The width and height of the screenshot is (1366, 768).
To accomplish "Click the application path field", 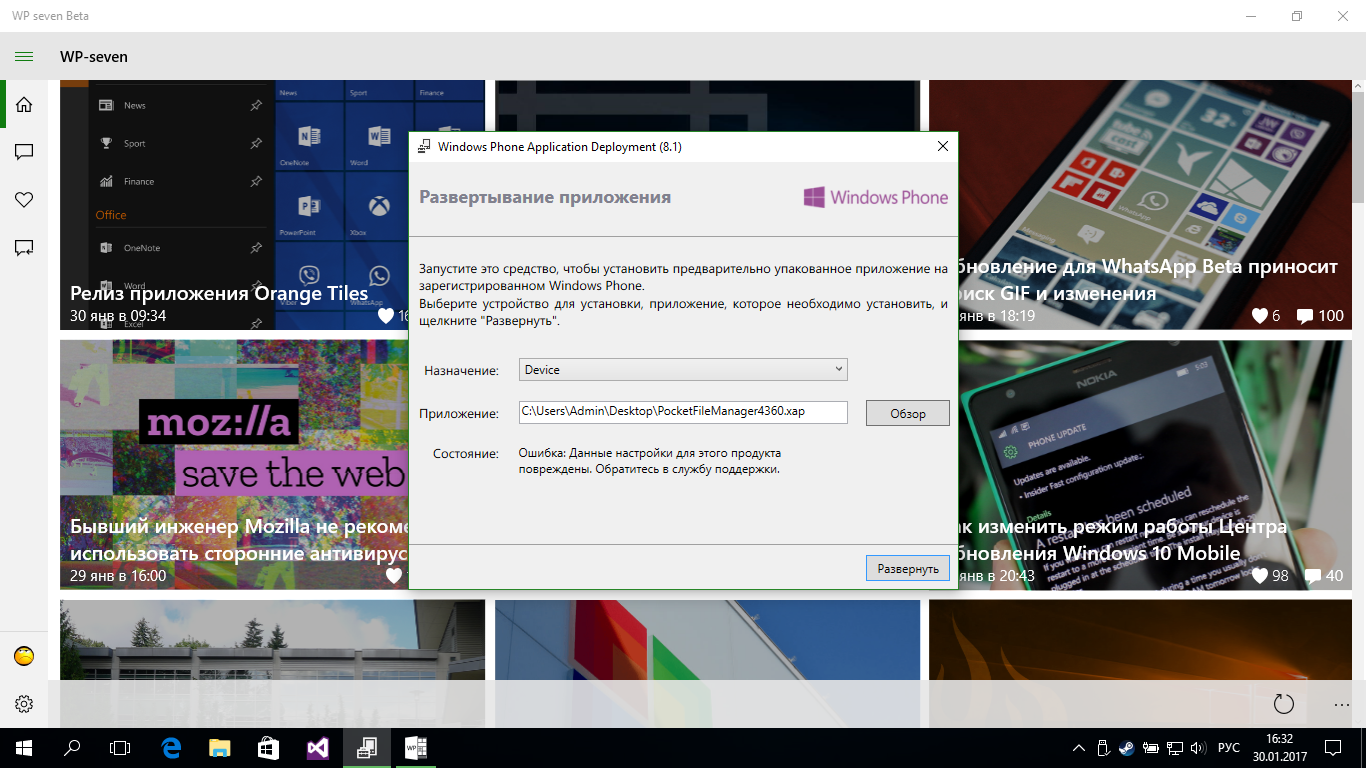I will pyautogui.click(x=683, y=412).
